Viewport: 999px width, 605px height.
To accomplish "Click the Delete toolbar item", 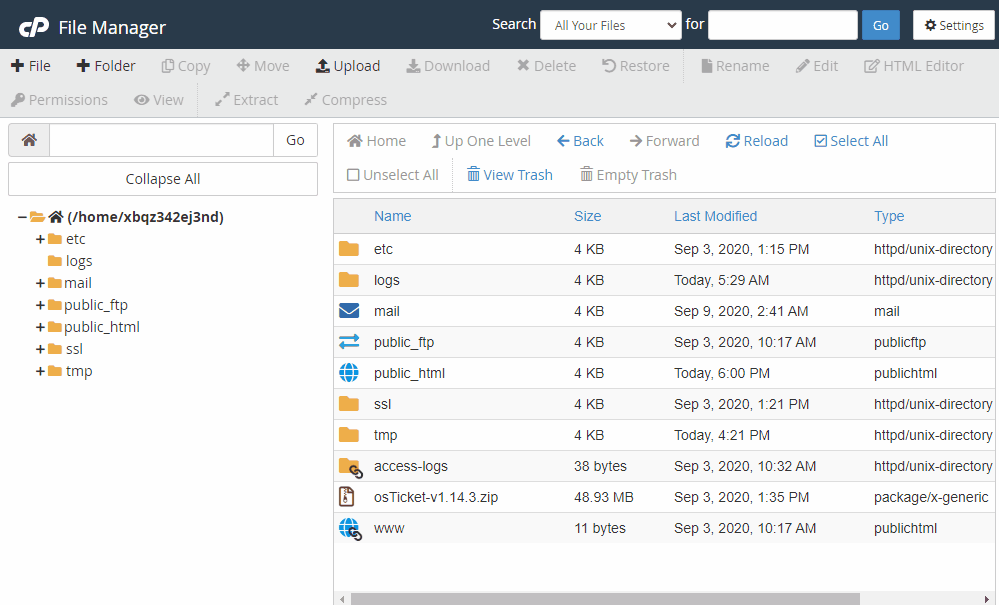I will tap(546, 66).
